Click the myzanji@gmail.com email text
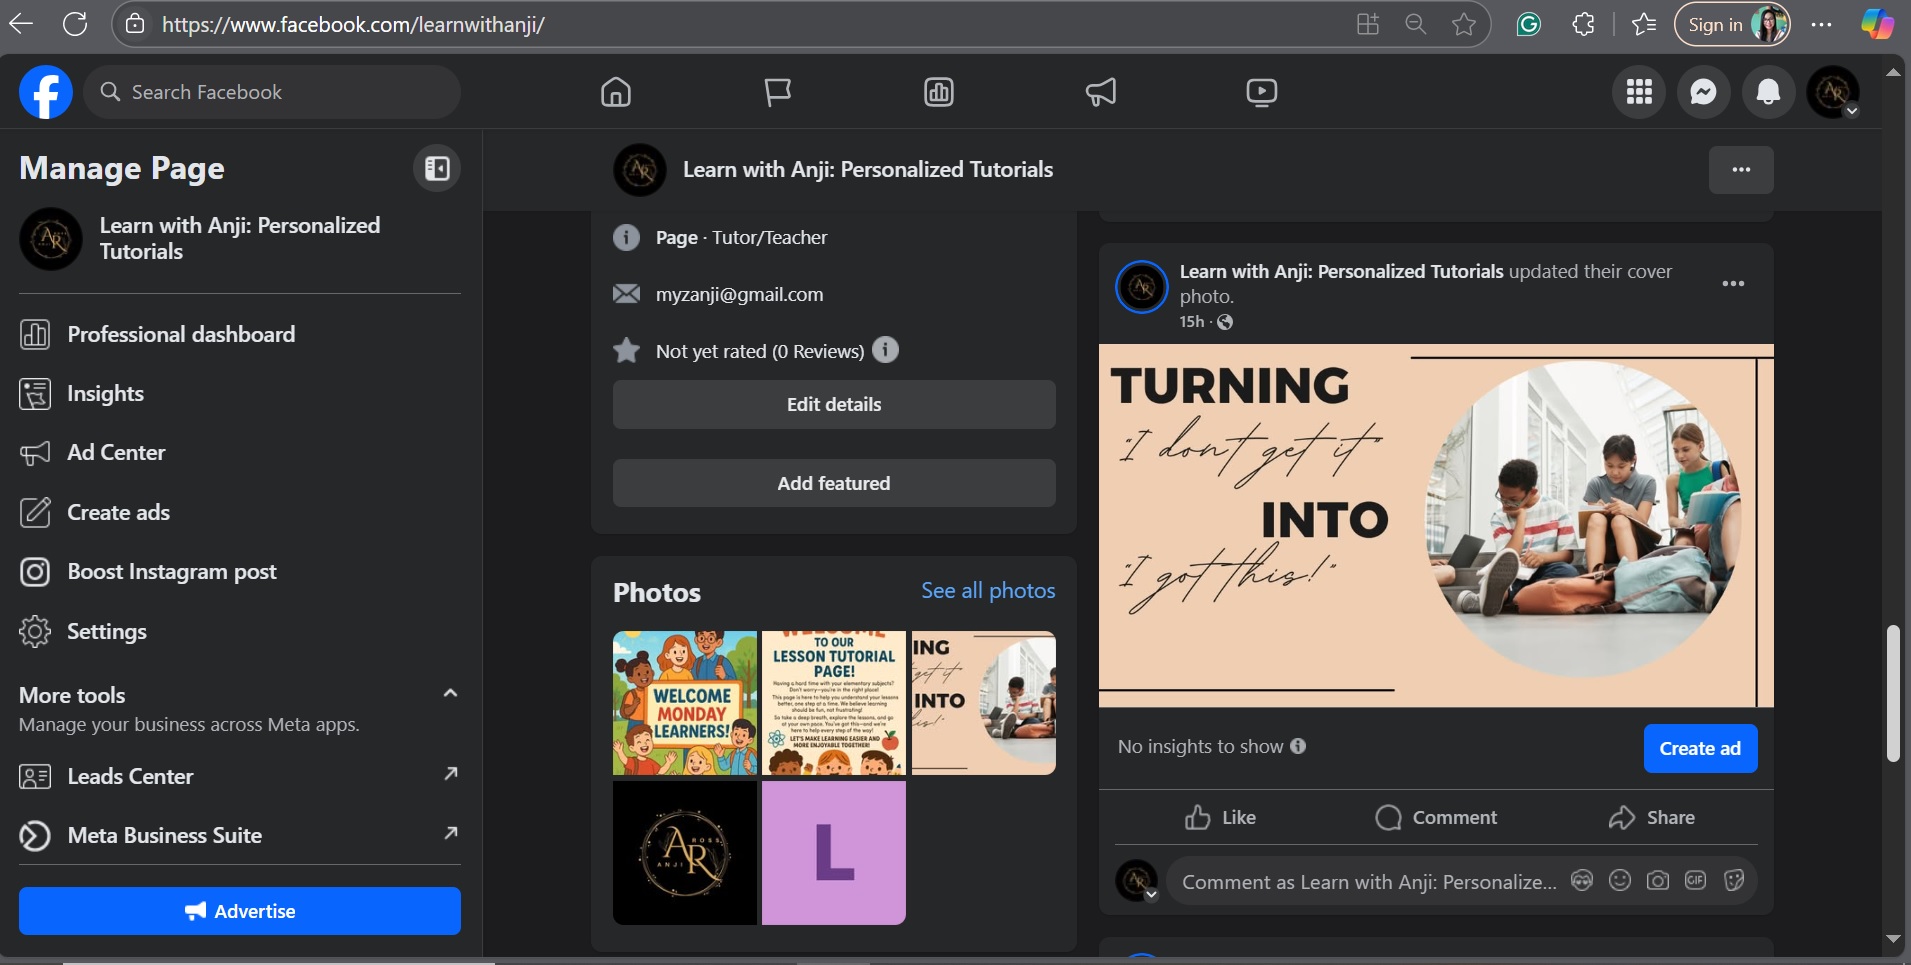This screenshot has width=1911, height=965. point(739,294)
